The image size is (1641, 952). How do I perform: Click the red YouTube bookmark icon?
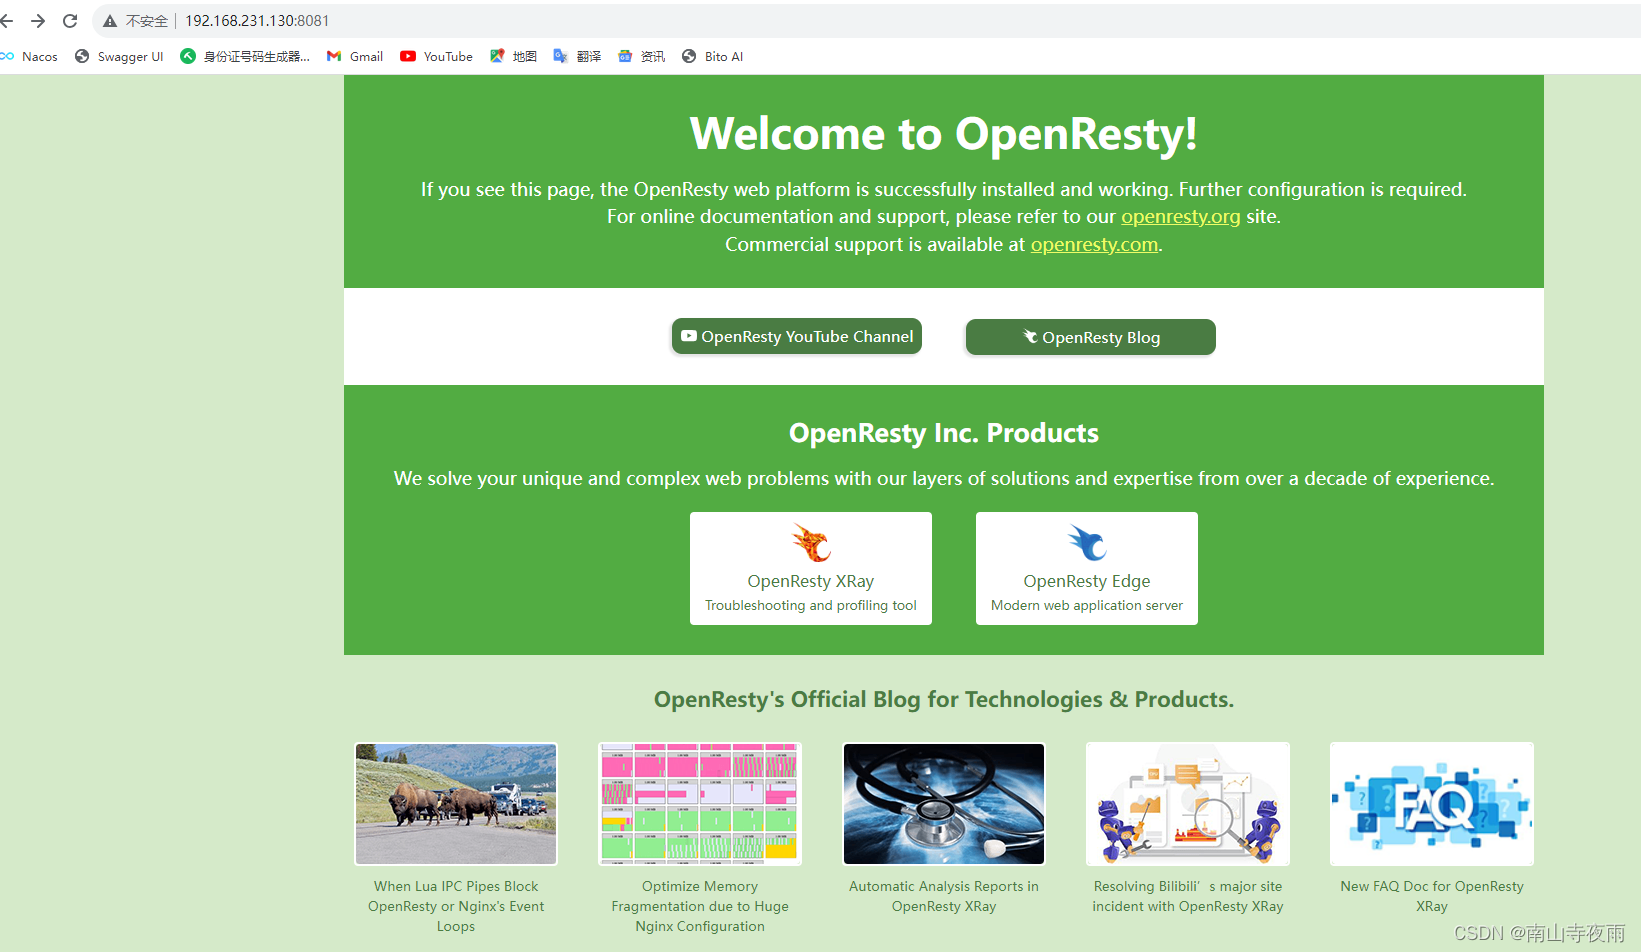408,56
